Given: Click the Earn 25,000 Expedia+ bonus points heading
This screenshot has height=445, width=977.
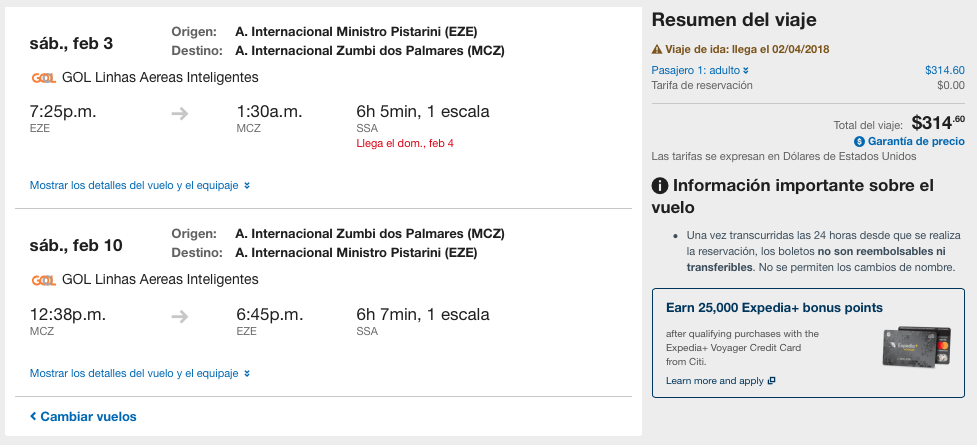Looking at the screenshot, I should click(774, 308).
